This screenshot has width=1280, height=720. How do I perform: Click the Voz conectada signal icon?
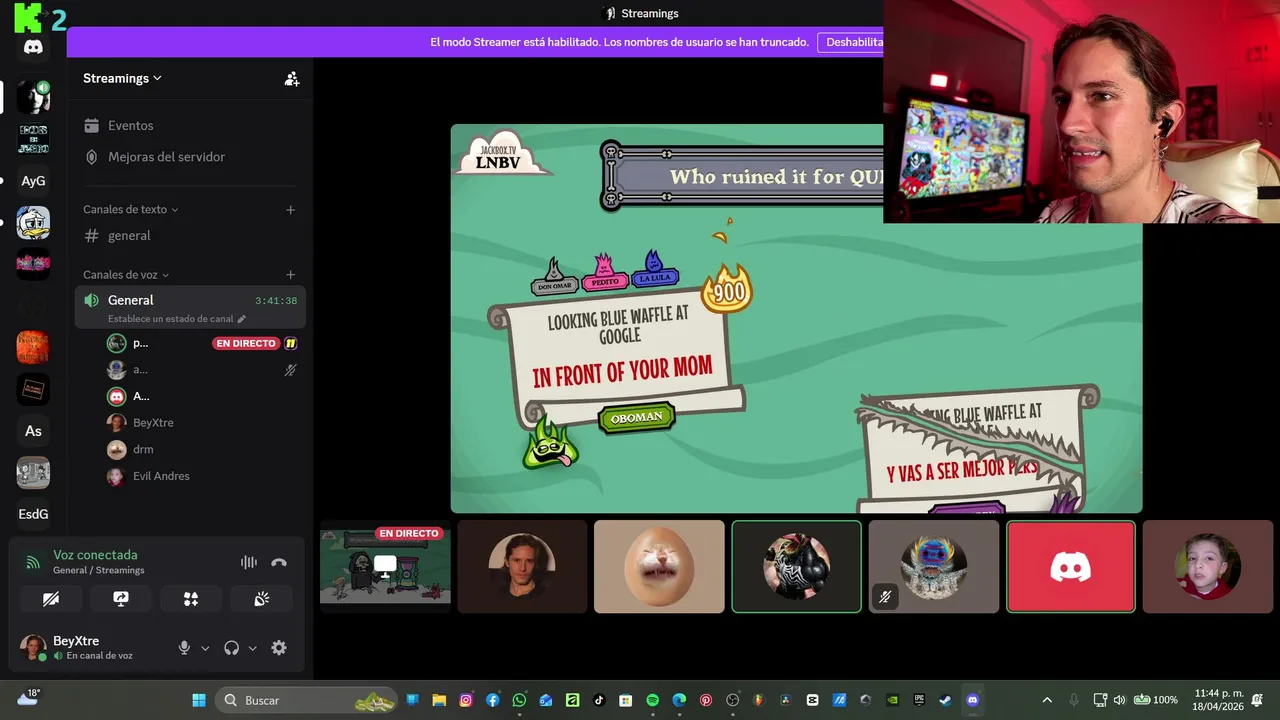tap(32, 562)
